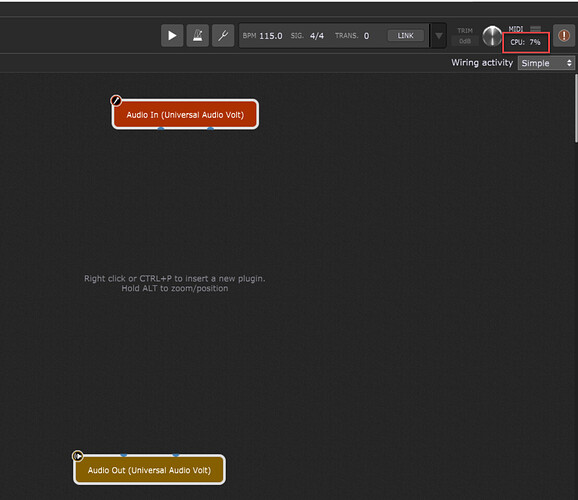Expand the tempo bar dropdown arrow
578x500 pixels.
click(439, 36)
